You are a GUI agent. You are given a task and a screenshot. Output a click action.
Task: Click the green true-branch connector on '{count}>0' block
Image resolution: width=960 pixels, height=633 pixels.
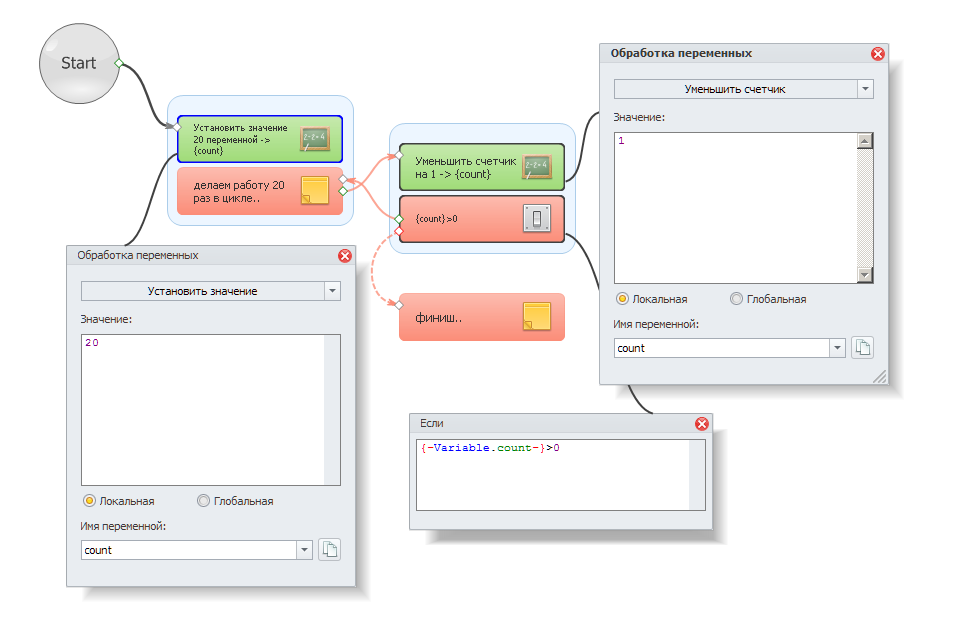click(399, 219)
